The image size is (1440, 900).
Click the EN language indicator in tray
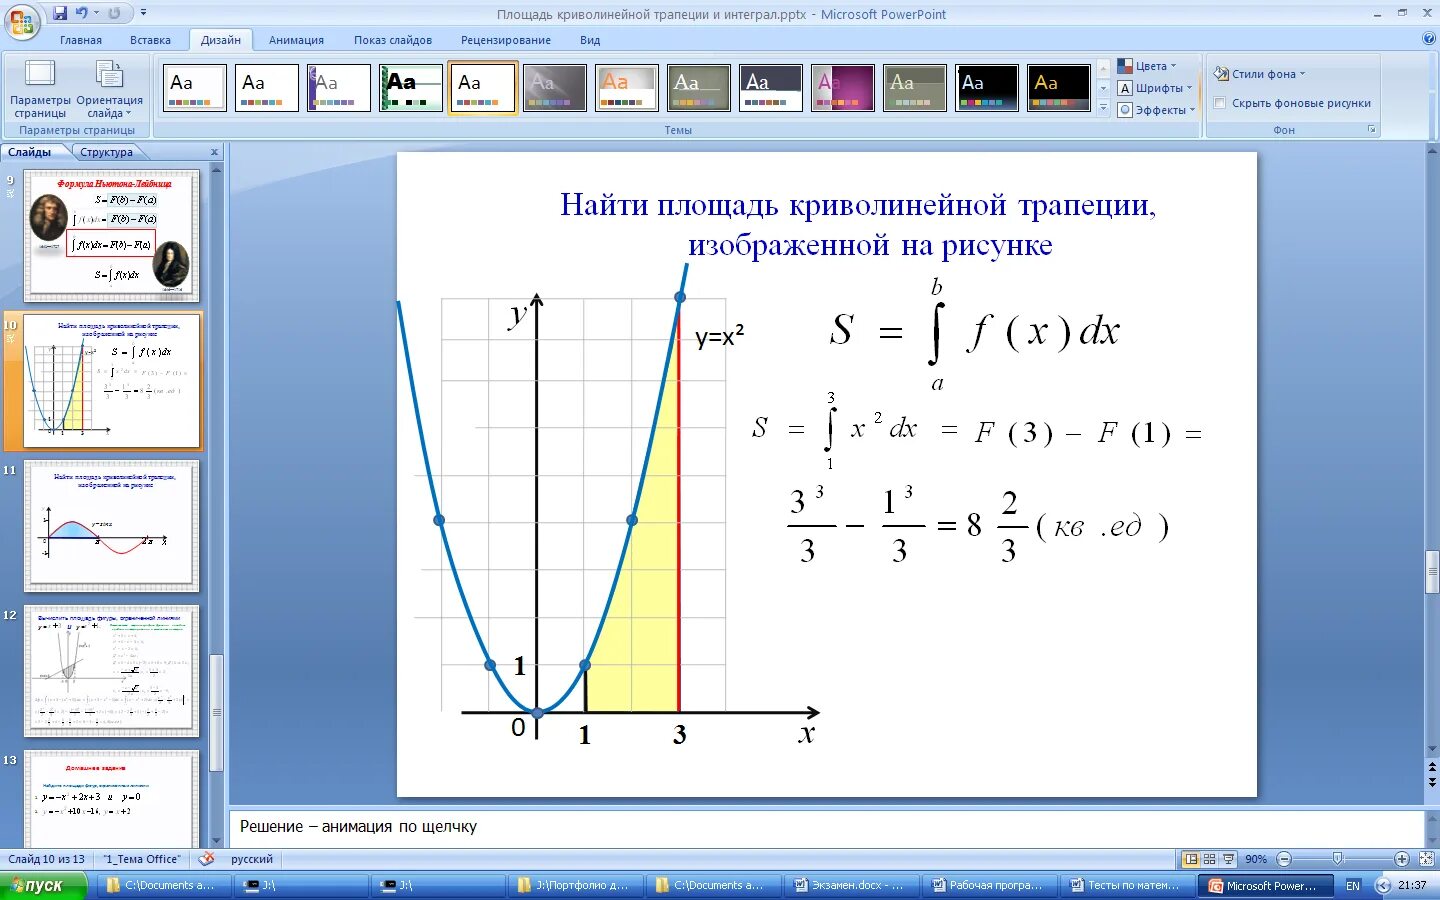1353,886
